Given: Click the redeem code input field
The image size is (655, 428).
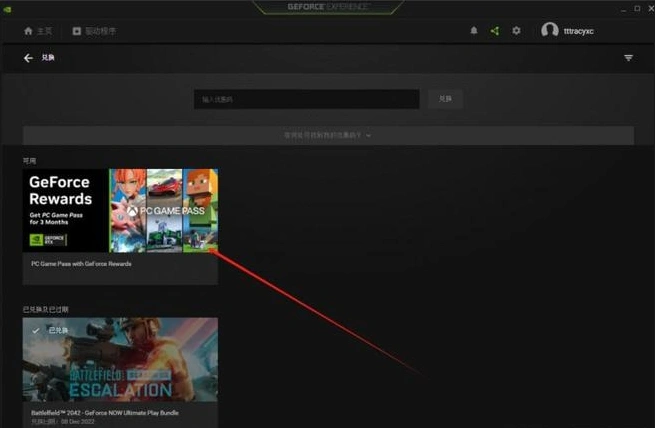Looking at the screenshot, I should pos(307,99).
